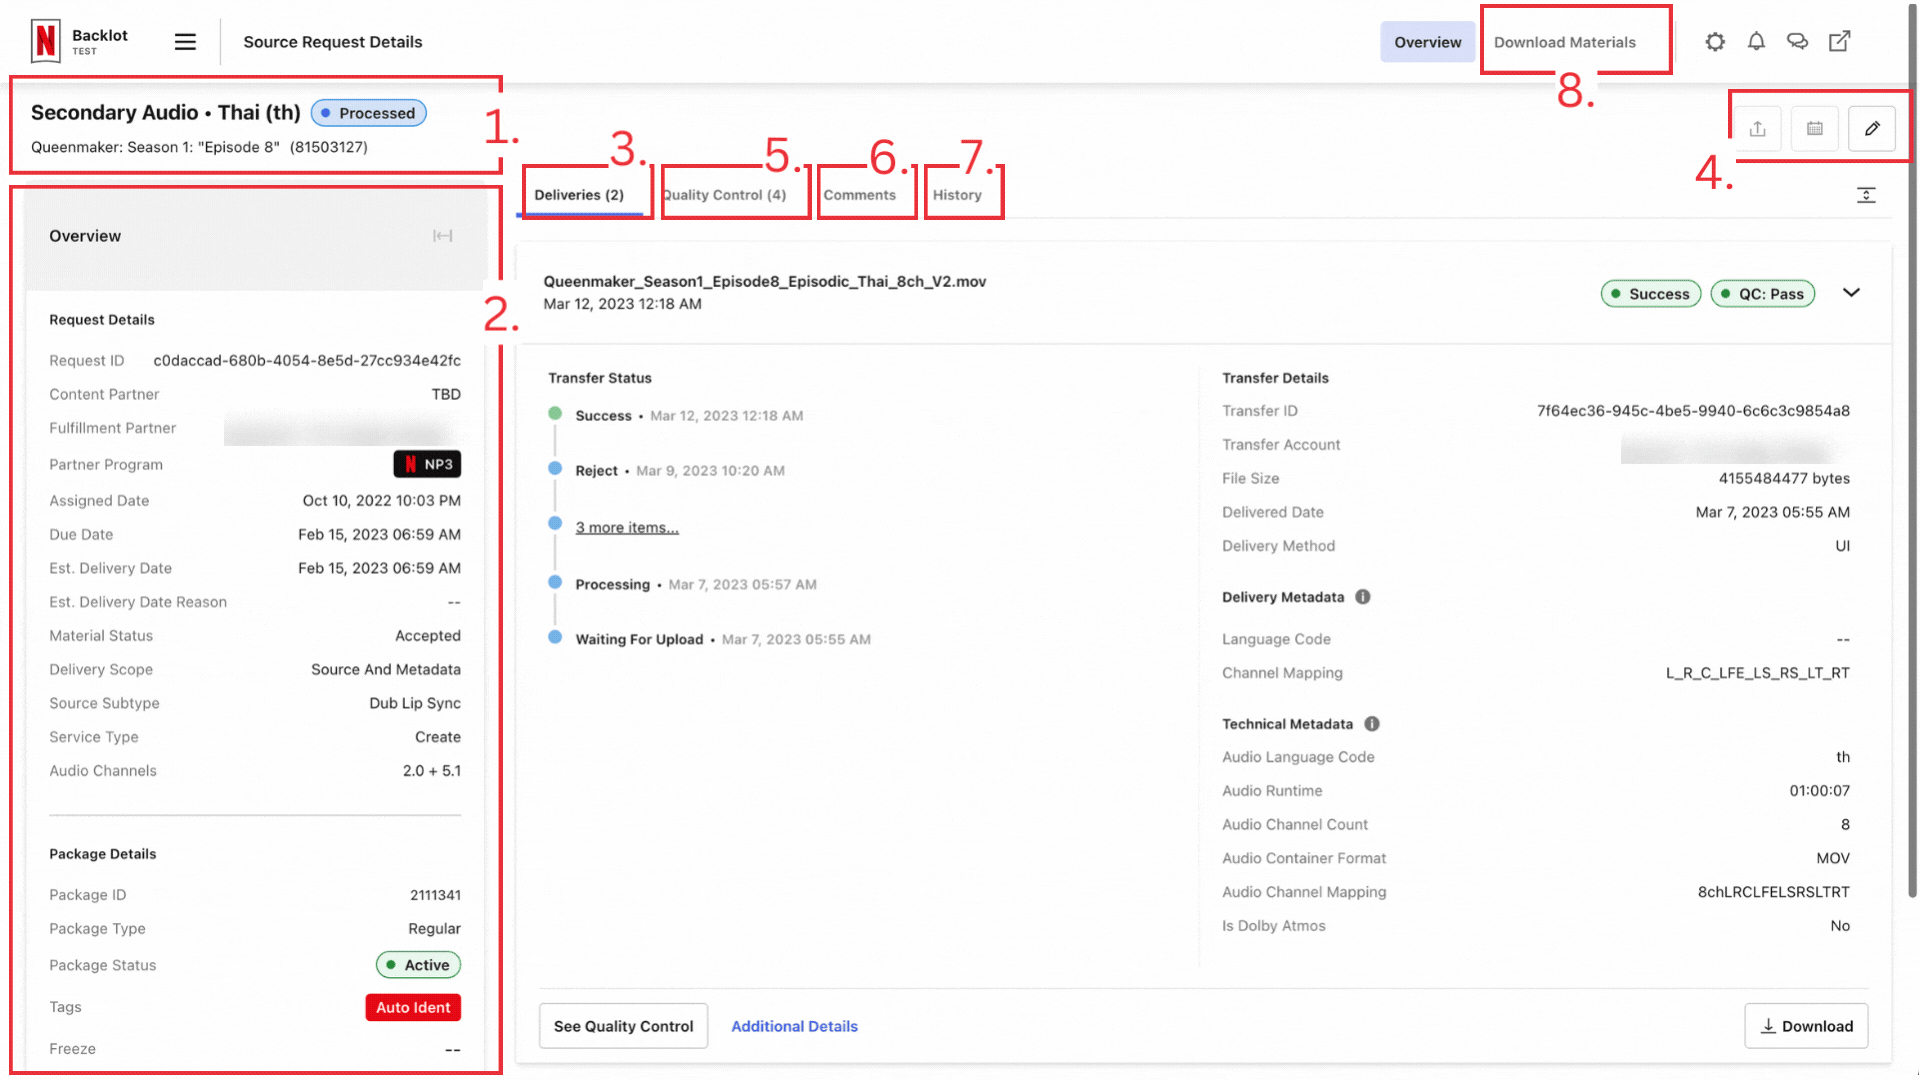Click Audio Channel Mapping value 8chLRCLFELSRSLTRT
The width and height of the screenshot is (1920, 1080).
(1773, 892)
